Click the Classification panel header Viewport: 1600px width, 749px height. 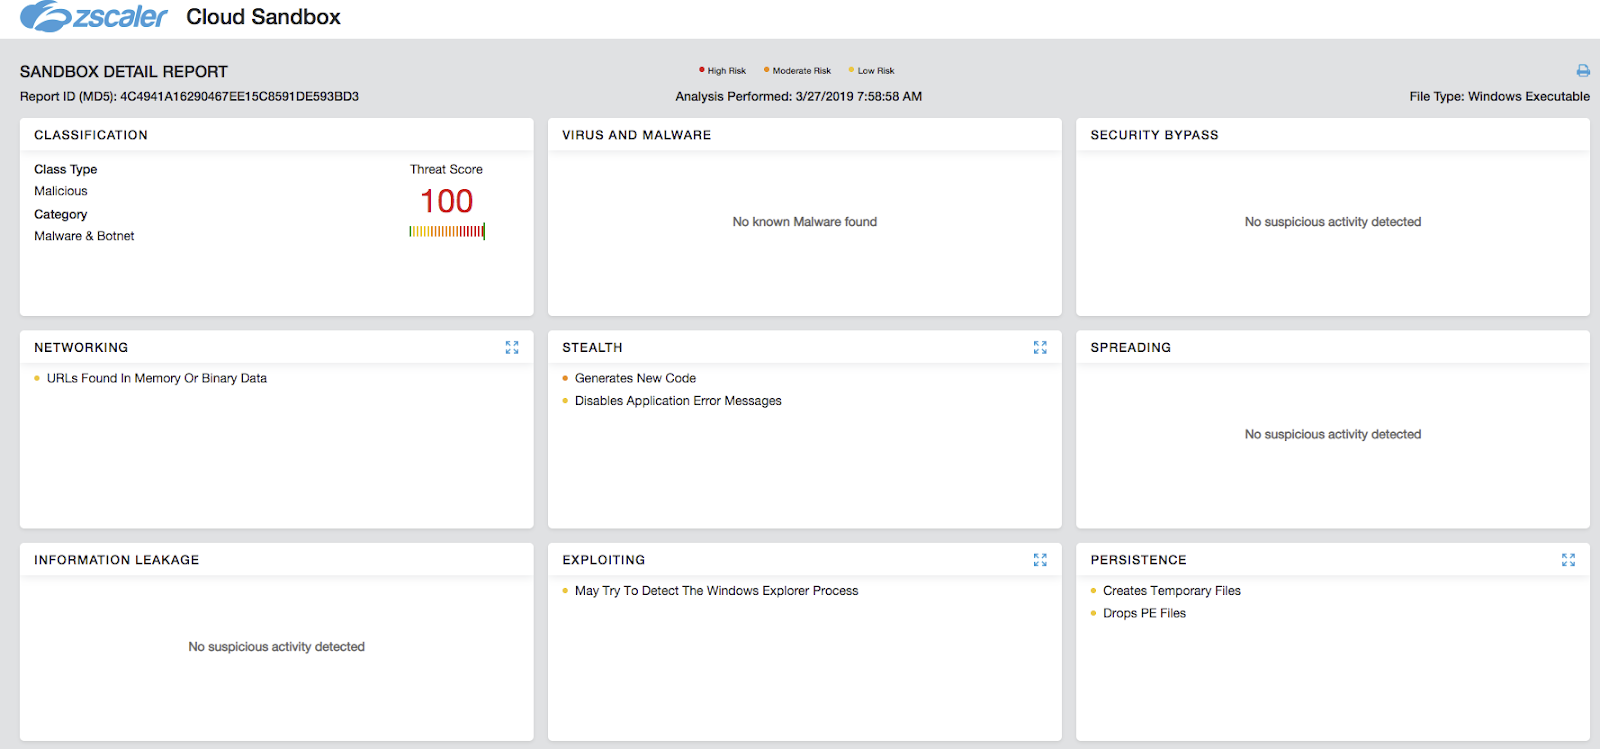tap(91, 135)
